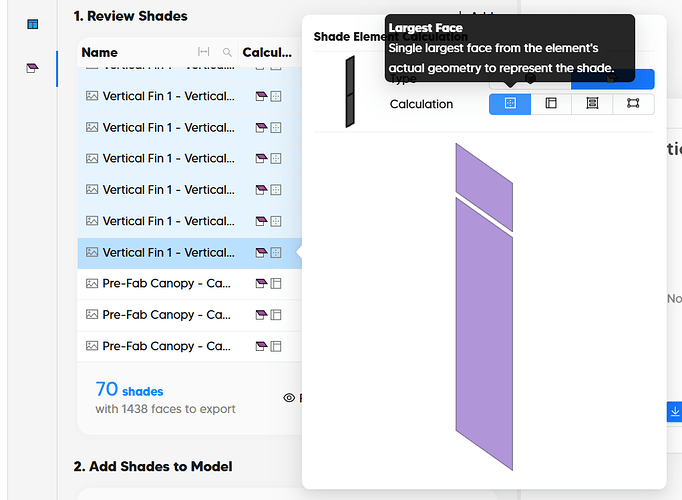This screenshot has width=682, height=500.
Task: Click the blue download button at right edge
Action: pos(675,411)
